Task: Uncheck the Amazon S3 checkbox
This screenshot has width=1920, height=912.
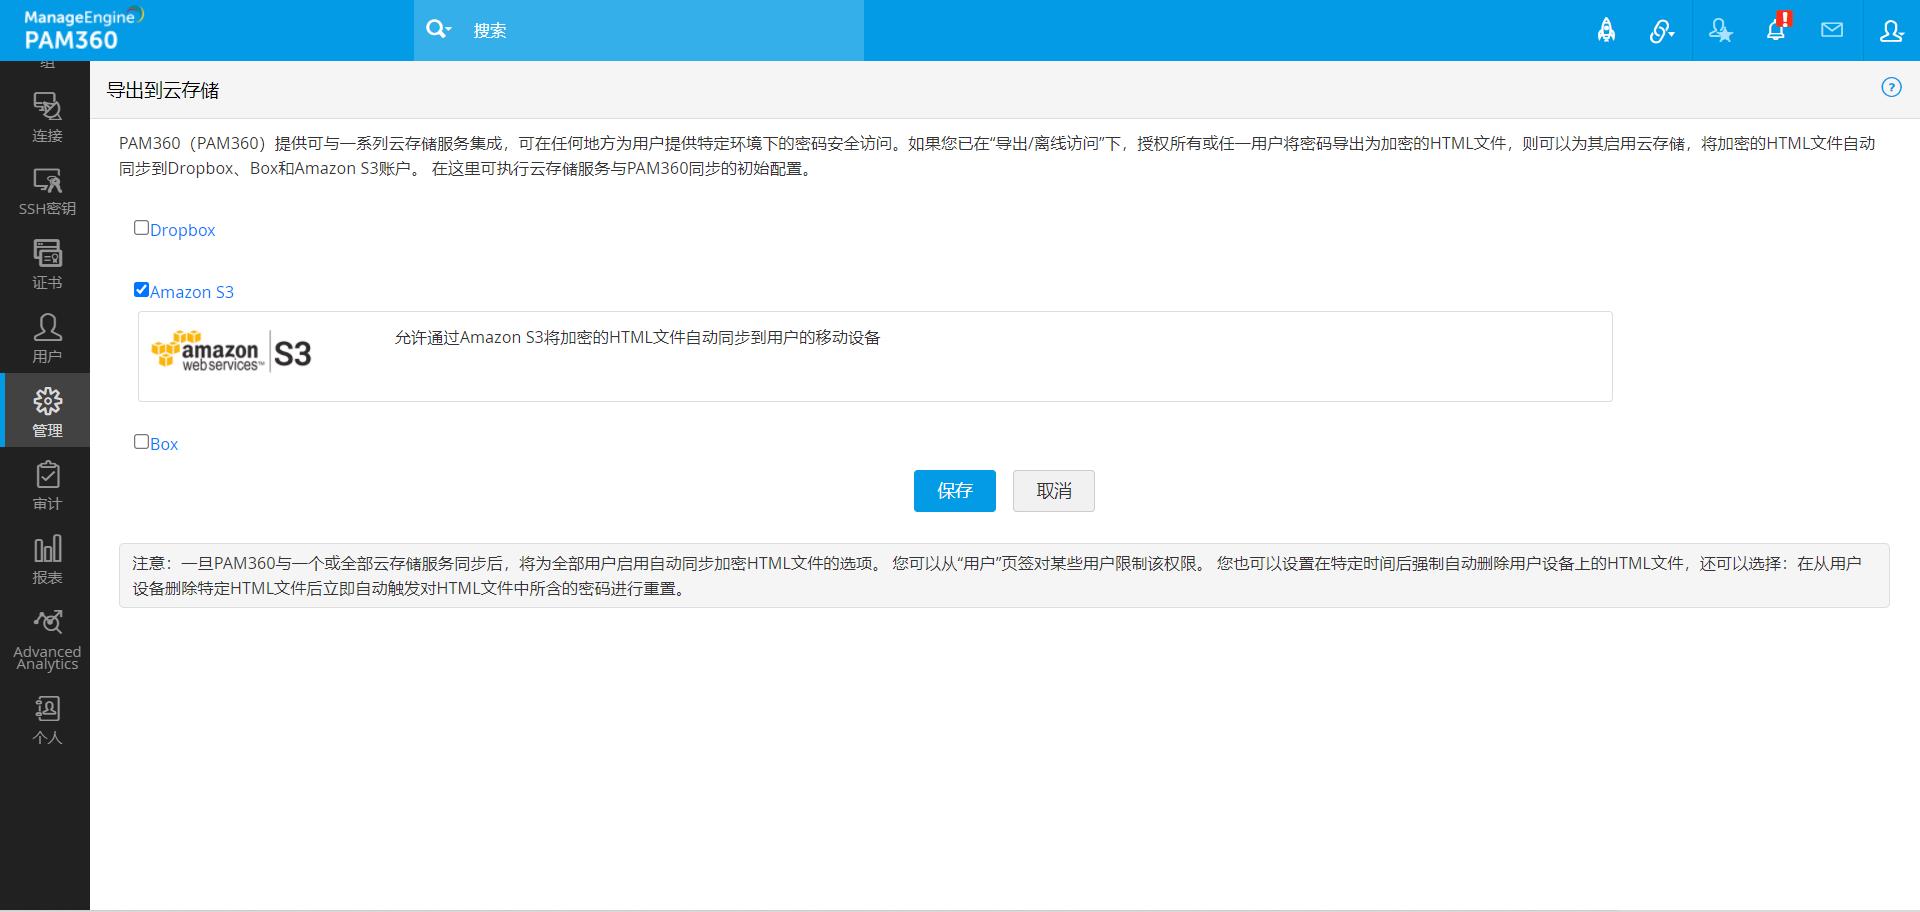Action: (x=141, y=290)
